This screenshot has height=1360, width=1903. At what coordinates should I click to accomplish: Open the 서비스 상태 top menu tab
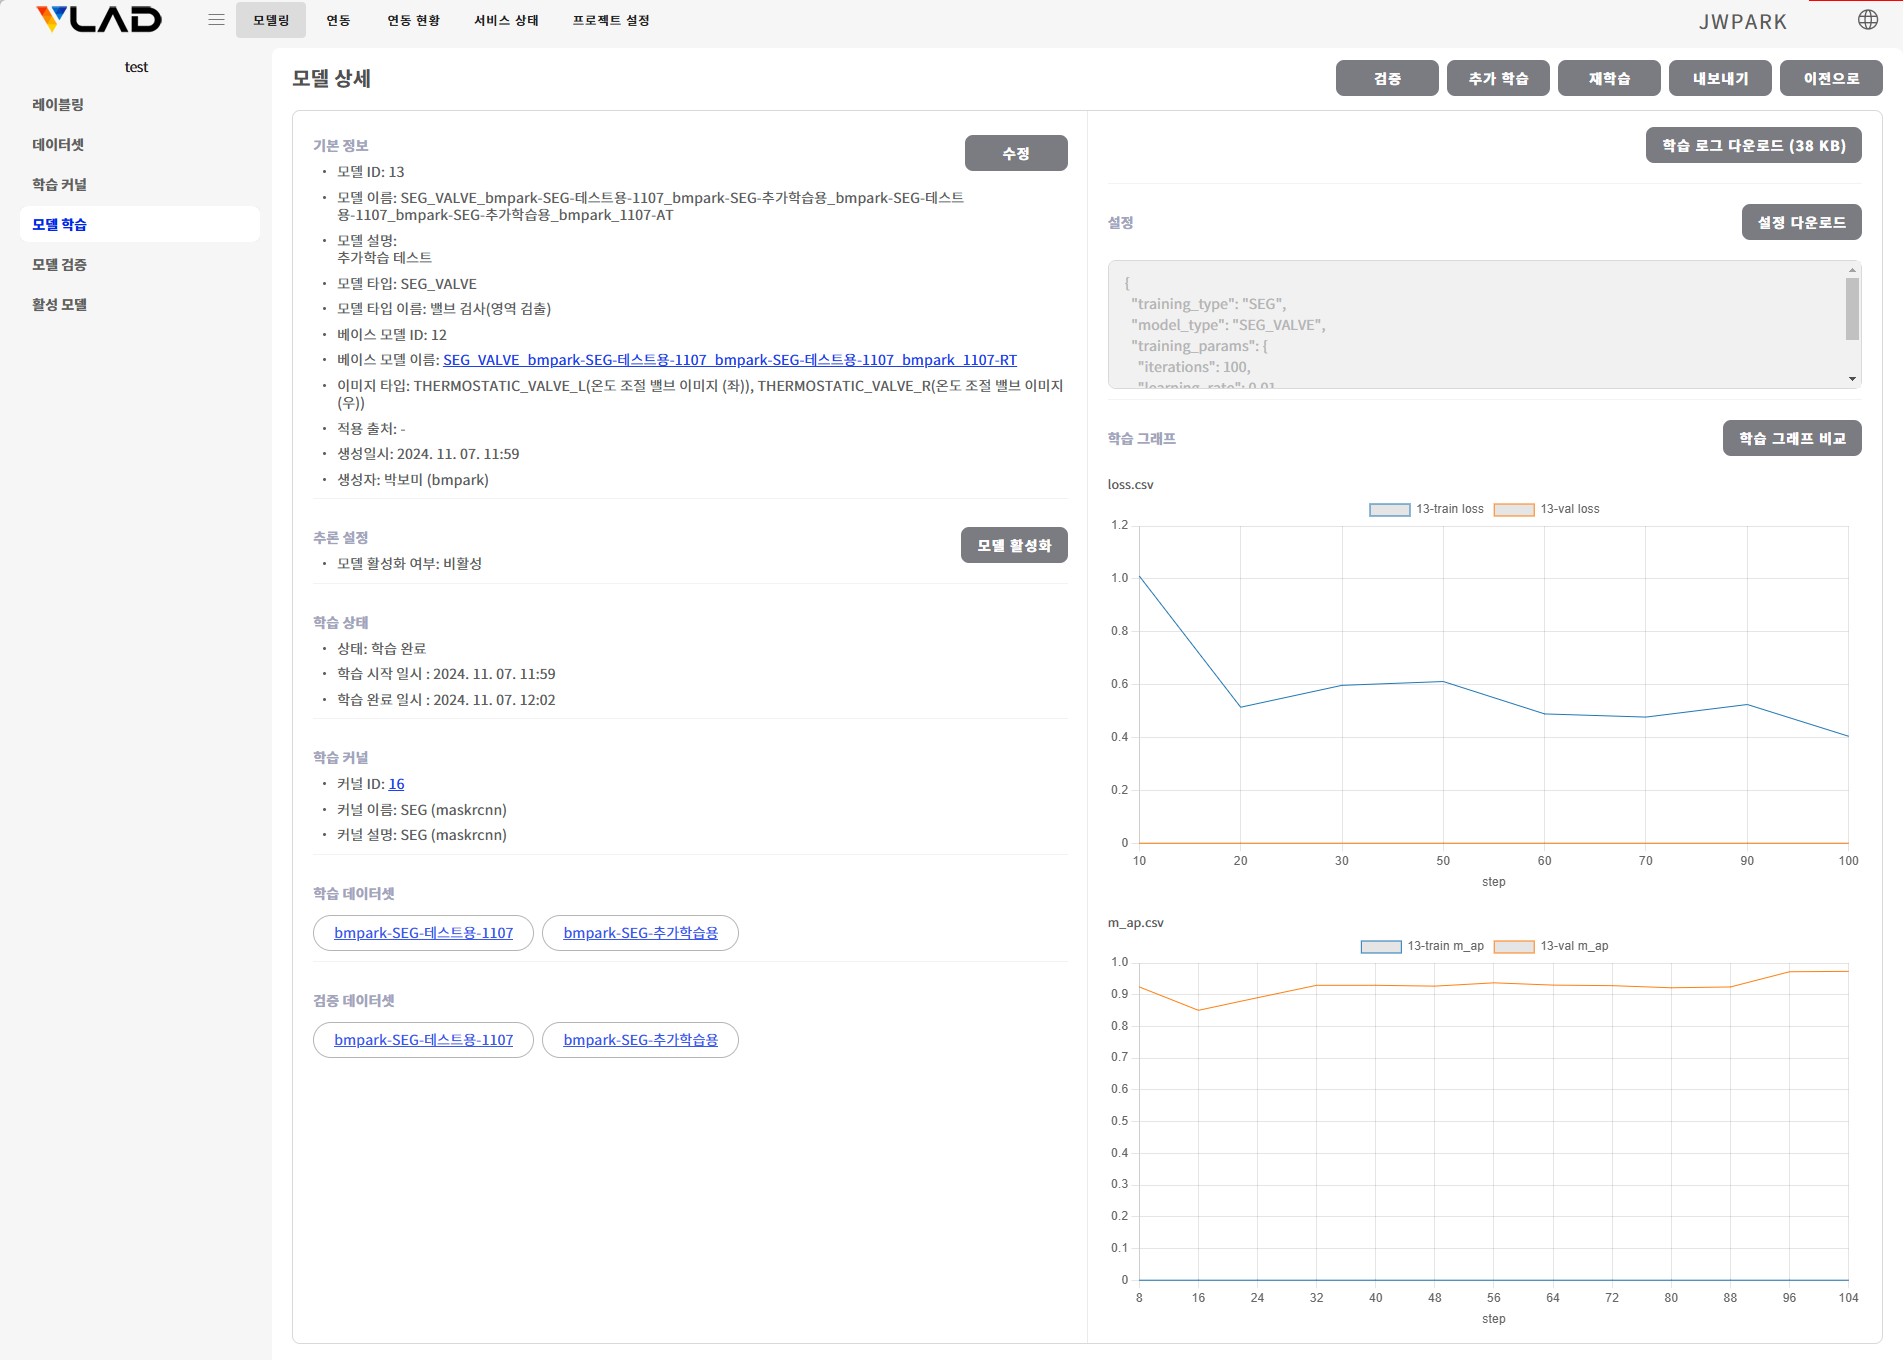[x=506, y=20]
